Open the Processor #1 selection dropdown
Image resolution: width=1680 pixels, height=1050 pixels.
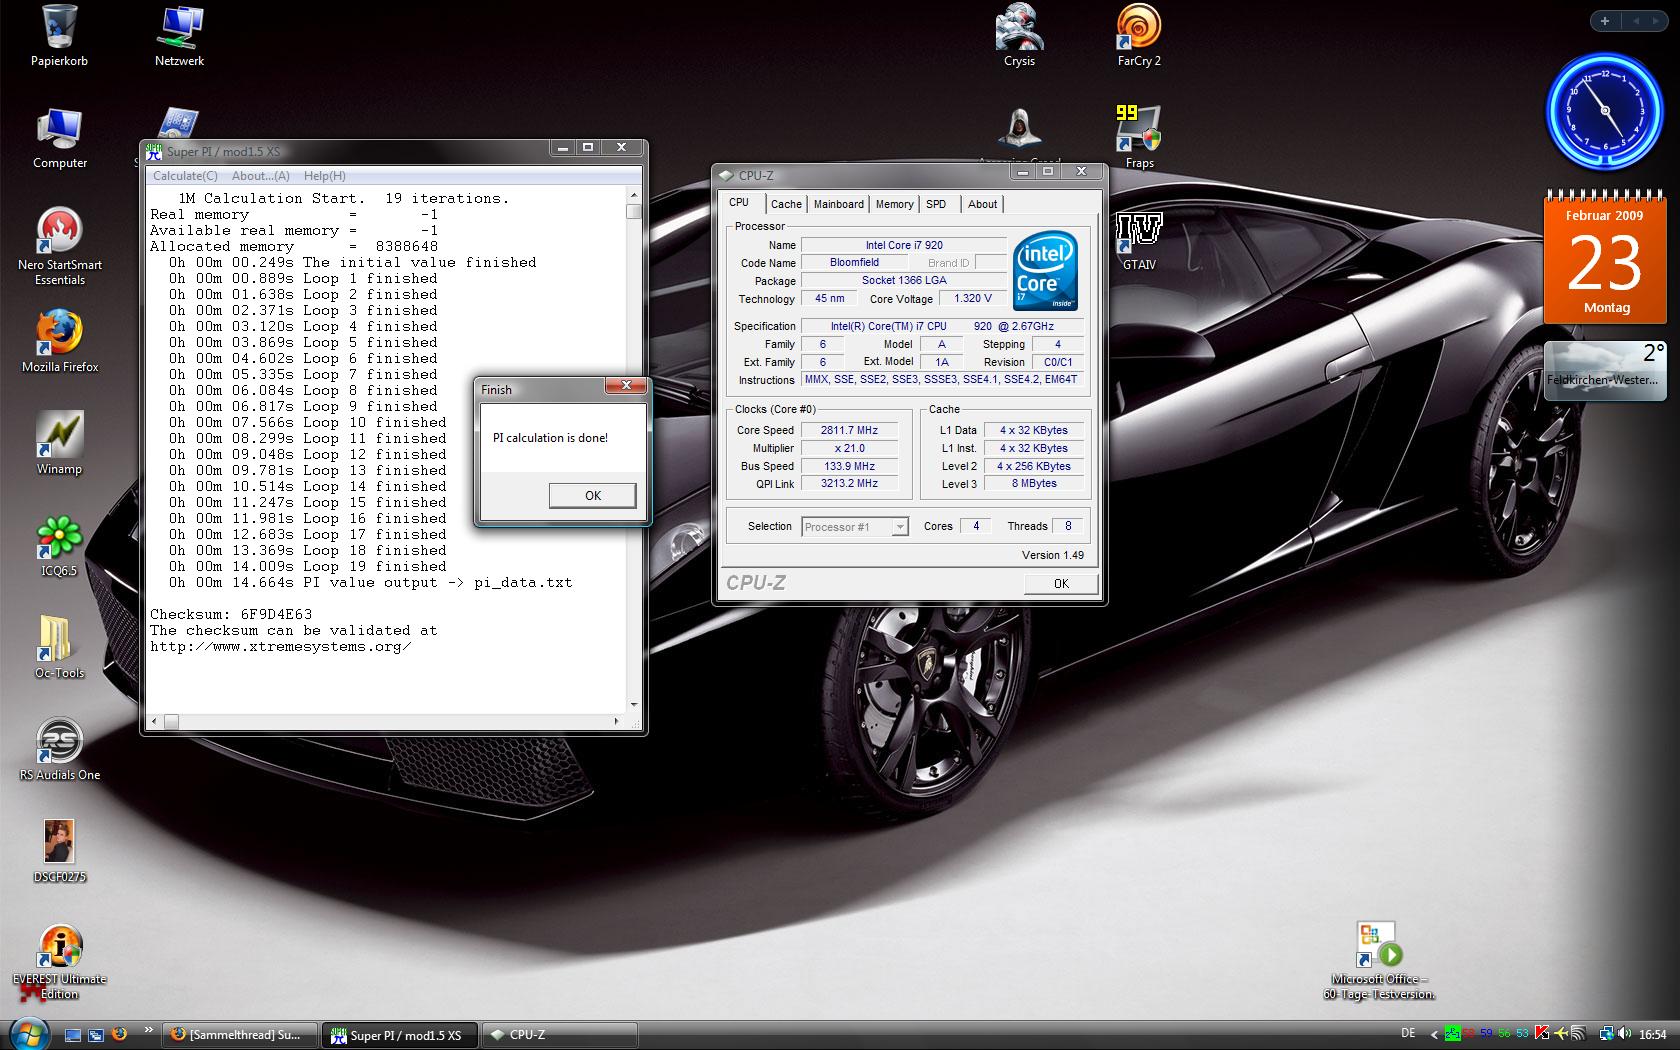tap(855, 526)
